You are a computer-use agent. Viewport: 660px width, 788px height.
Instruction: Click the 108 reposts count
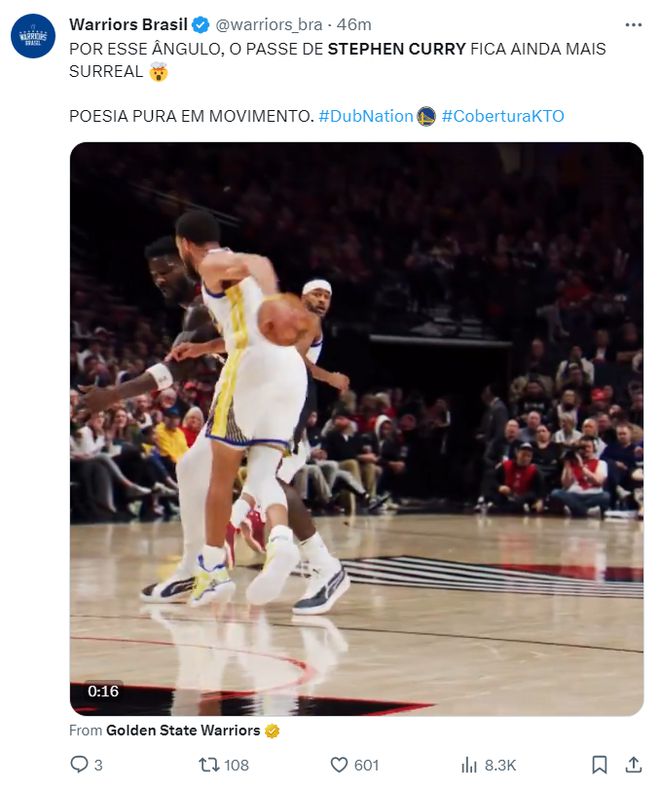pos(236,765)
